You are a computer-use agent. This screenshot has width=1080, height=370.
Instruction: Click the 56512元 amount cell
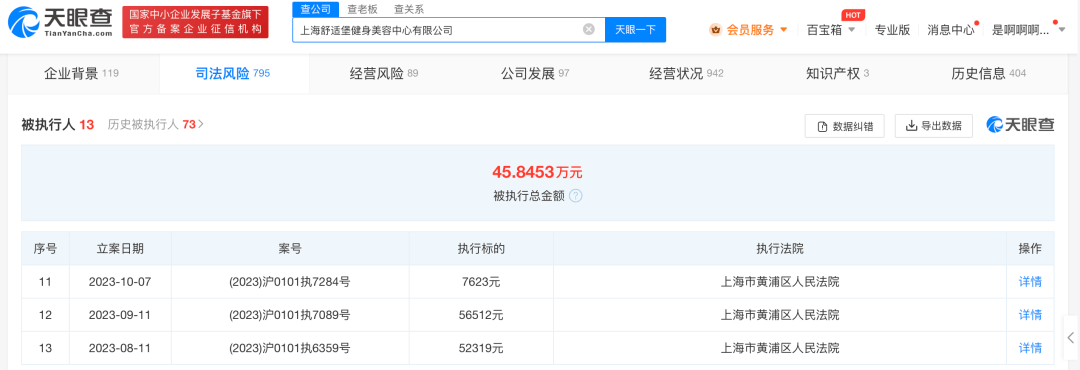[481, 315]
